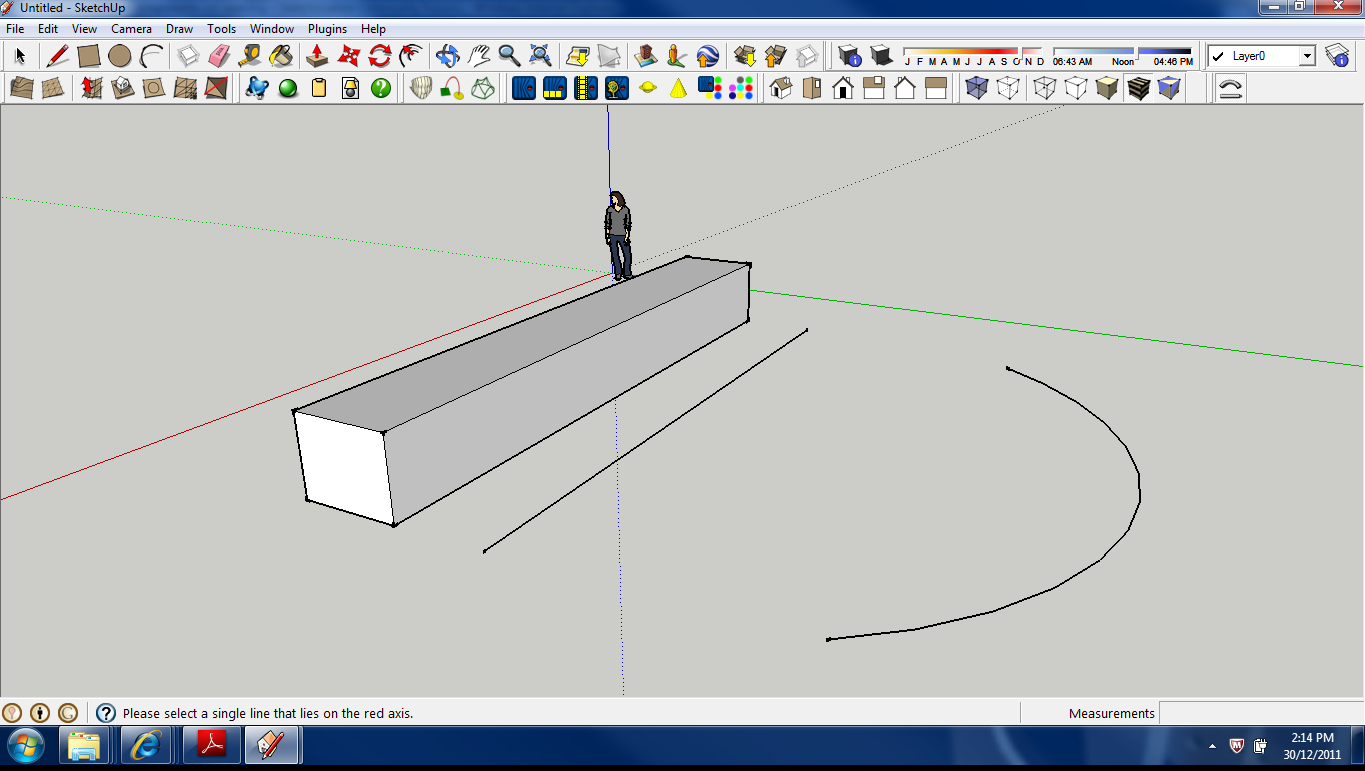Click Preview in Google Earth icon
The image size is (1365, 771).
[x=707, y=56]
